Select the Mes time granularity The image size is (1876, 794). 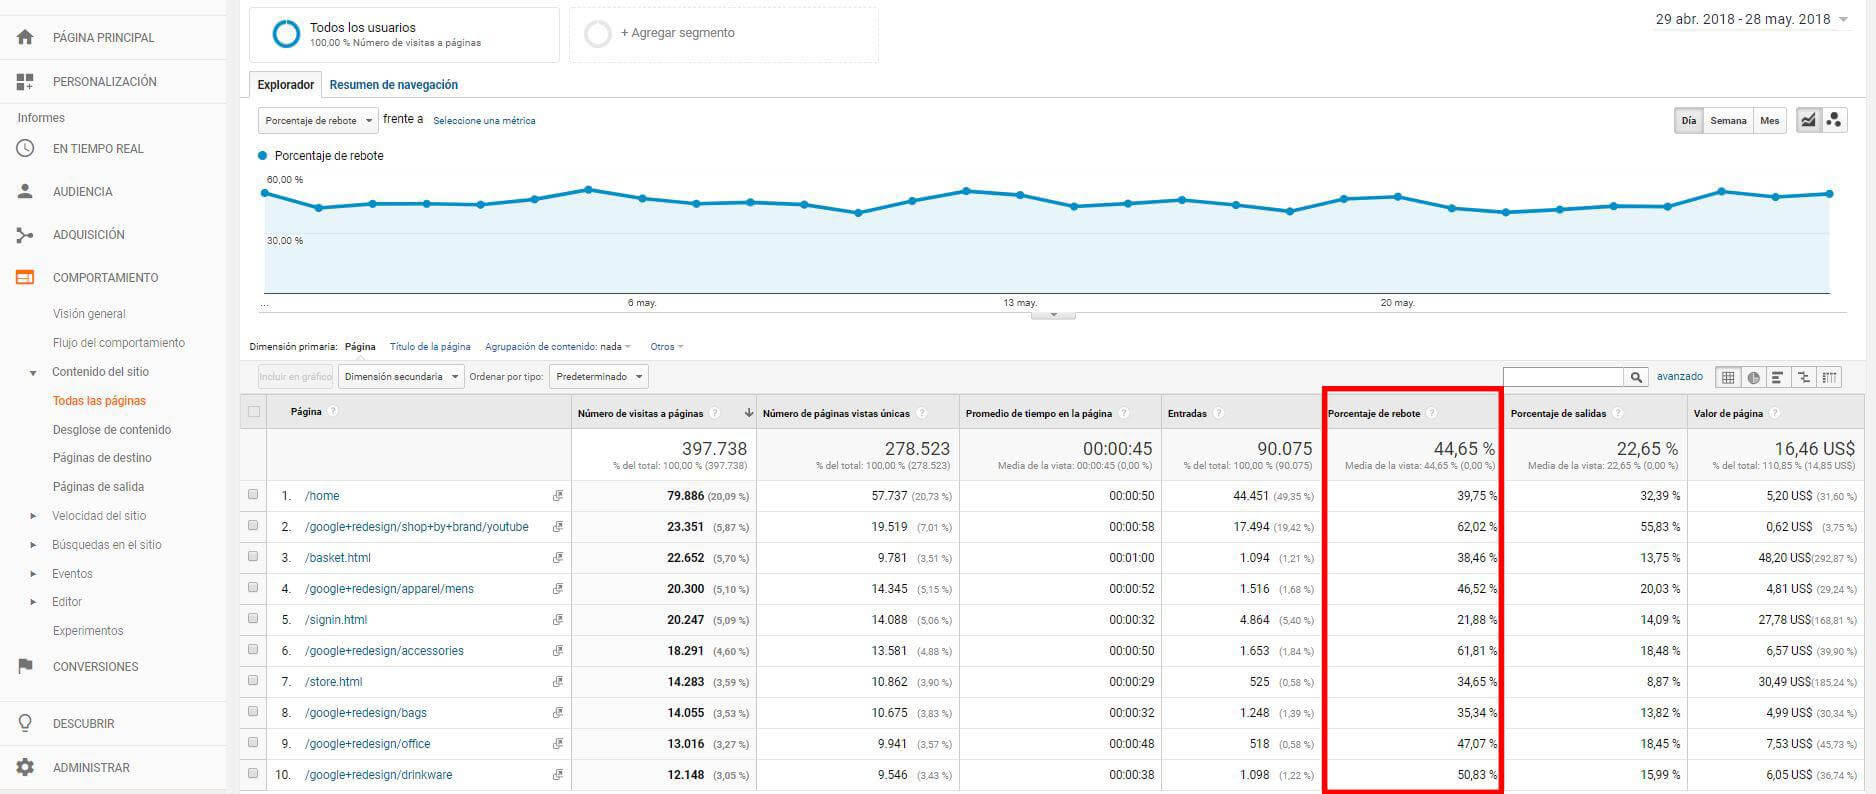(x=1770, y=121)
